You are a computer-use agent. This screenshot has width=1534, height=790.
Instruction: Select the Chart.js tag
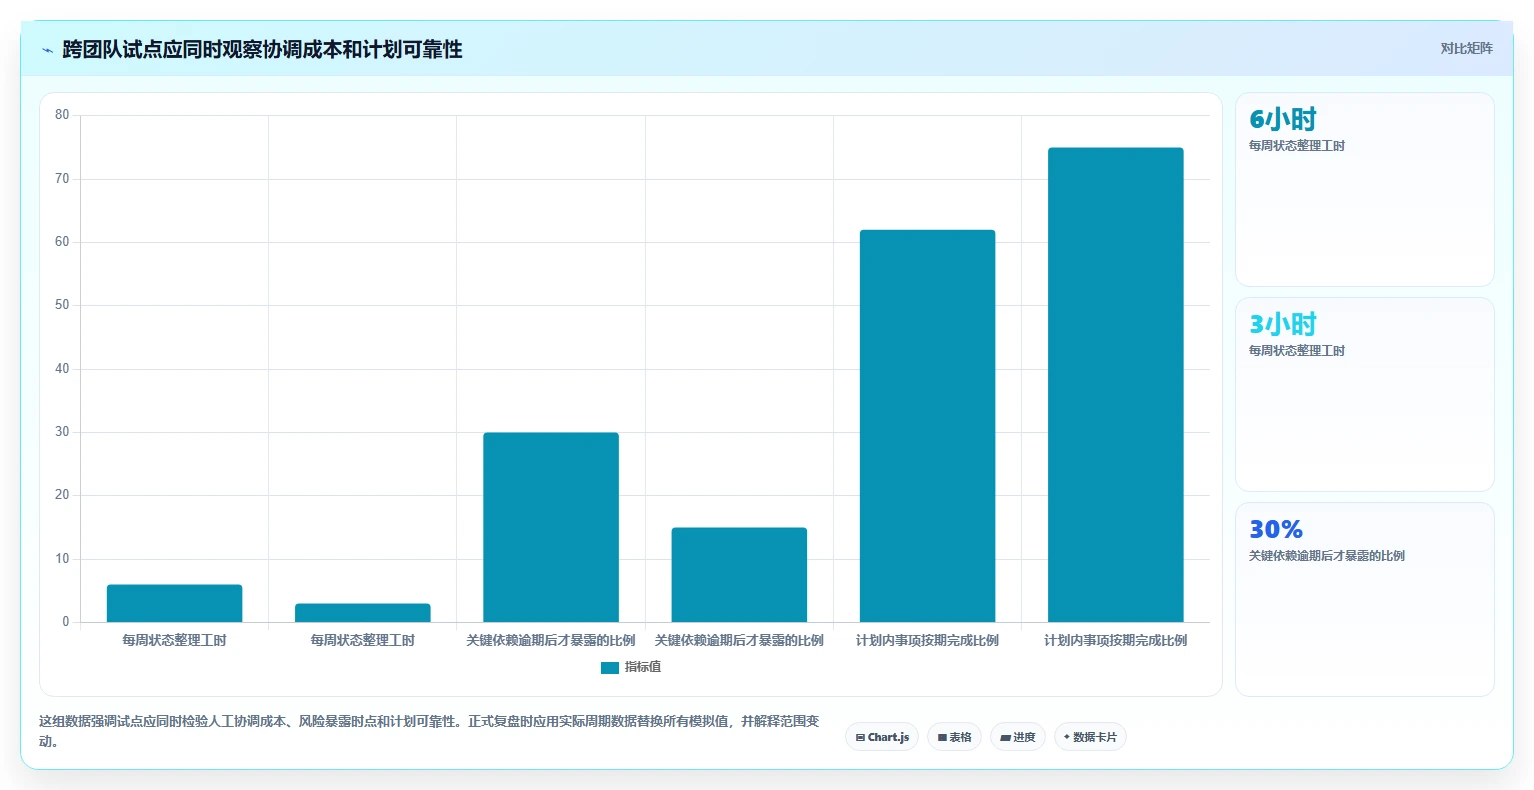[x=882, y=737]
